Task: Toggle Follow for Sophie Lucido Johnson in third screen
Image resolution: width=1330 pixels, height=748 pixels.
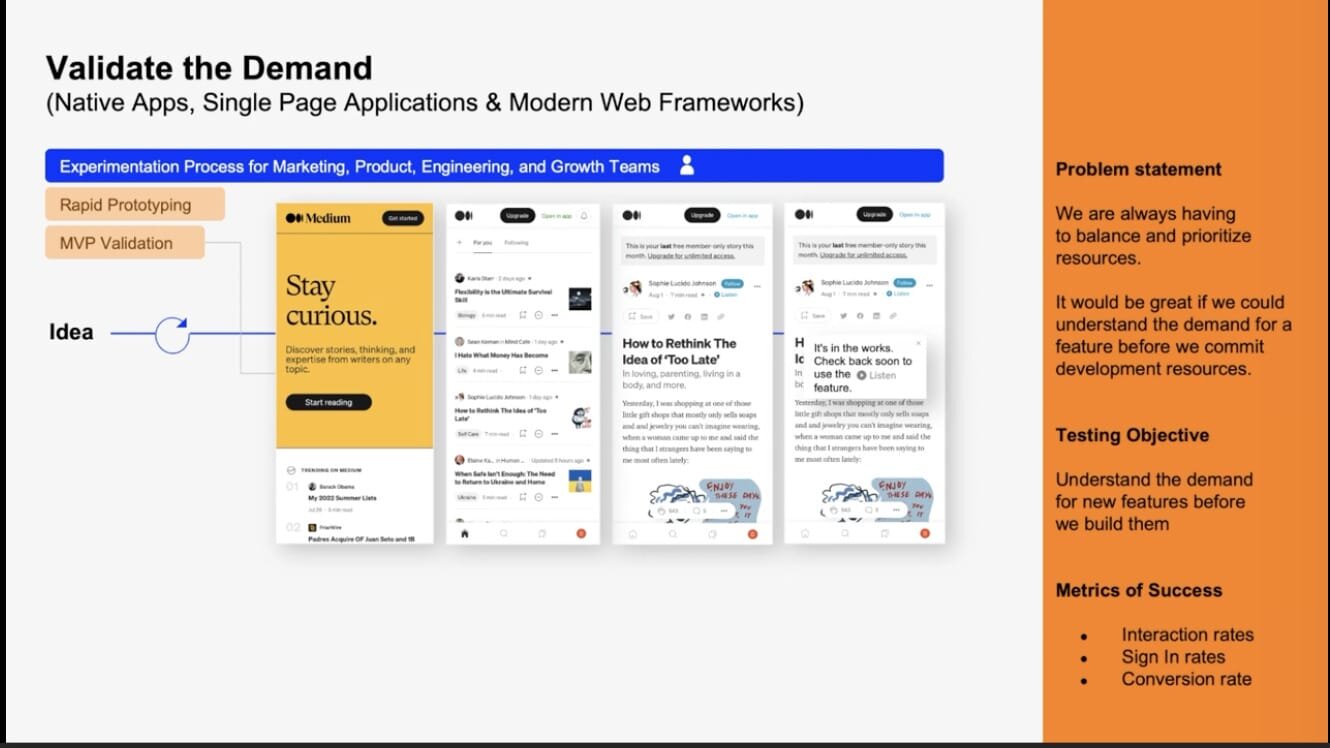Action: click(x=732, y=284)
